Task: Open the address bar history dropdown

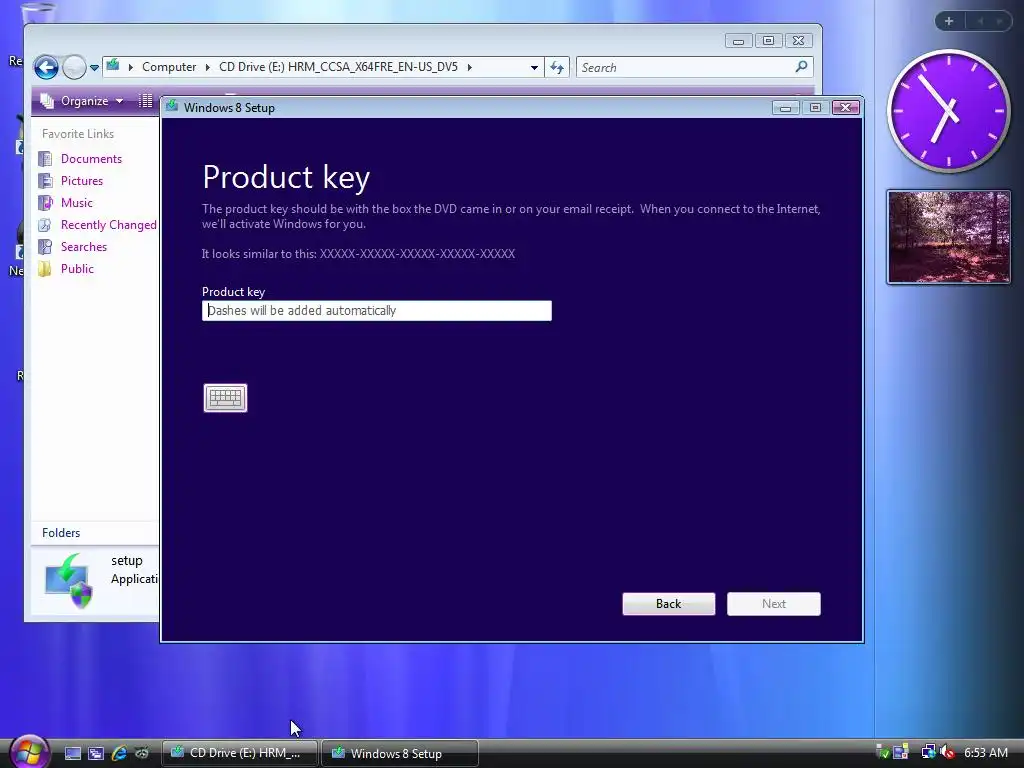Action: pyautogui.click(x=534, y=67)
